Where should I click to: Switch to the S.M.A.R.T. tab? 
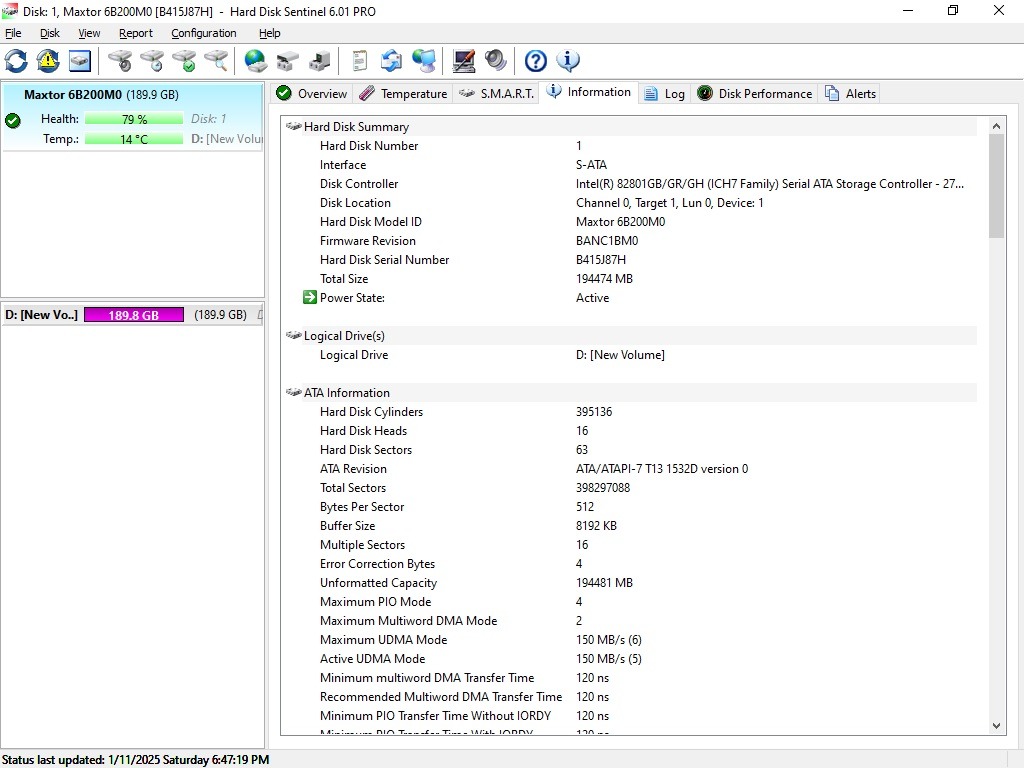tap(497, 94)
